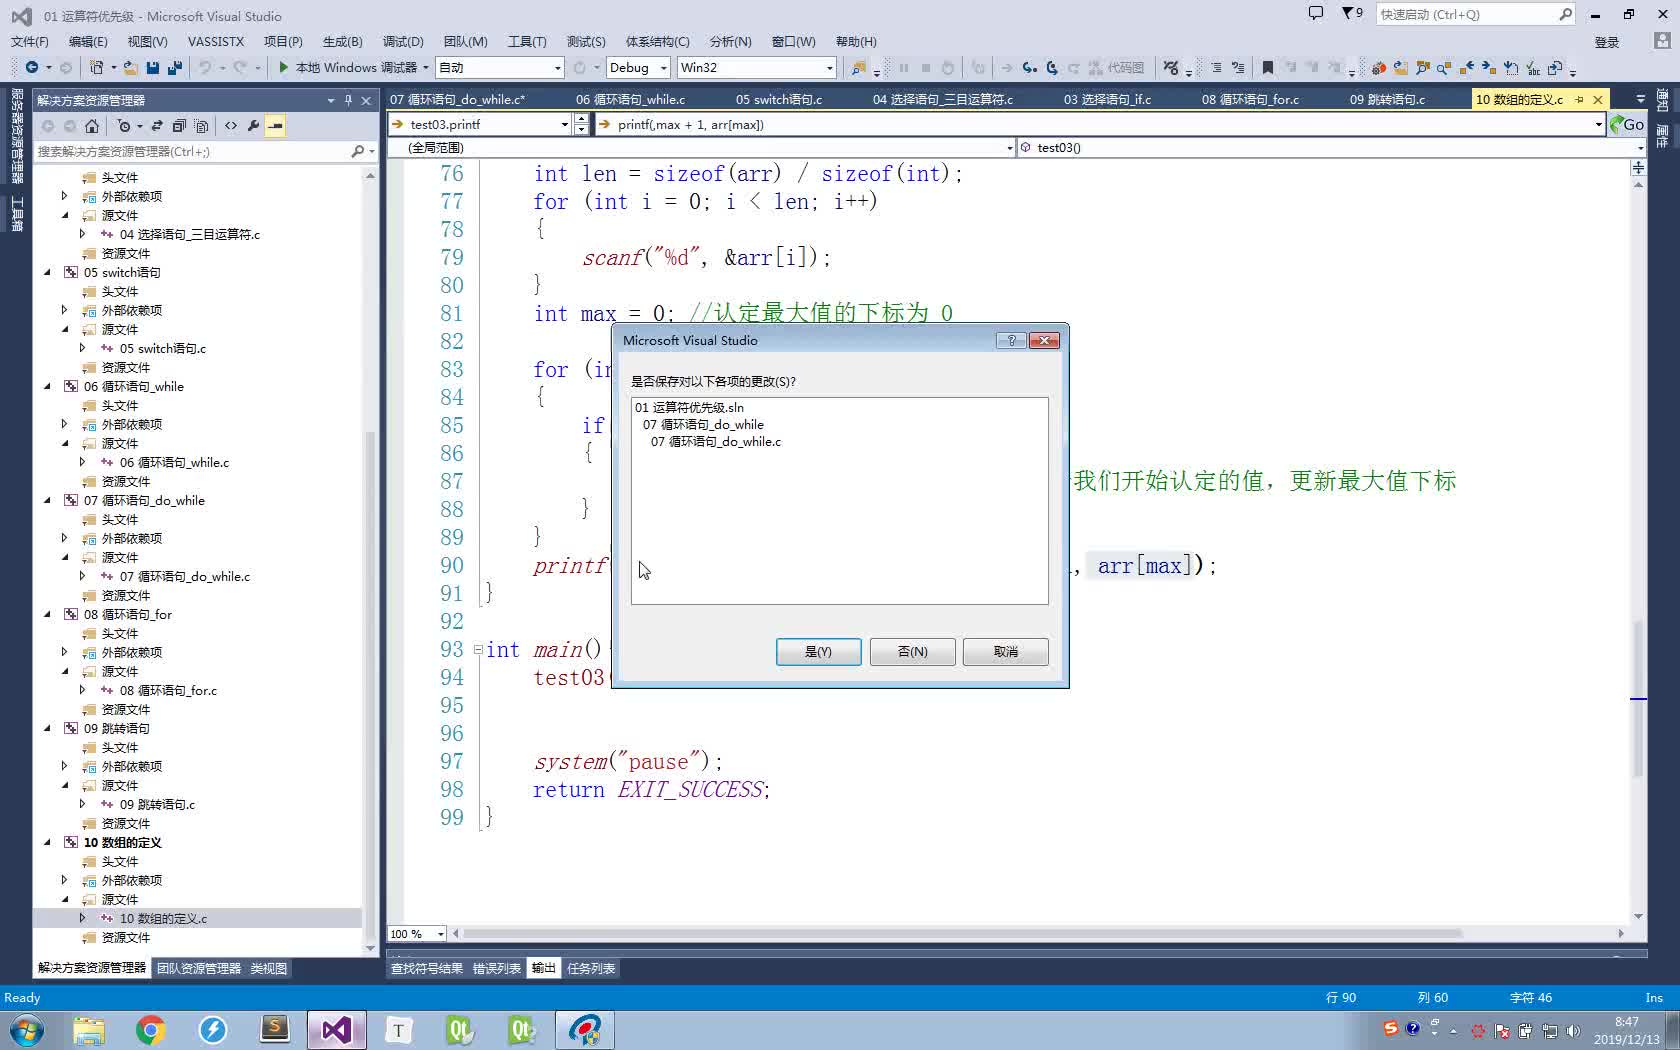This screenshot has height=1050, width=1680.
Task: Open the 文件(F) menu
Action: tap(30, 41)
